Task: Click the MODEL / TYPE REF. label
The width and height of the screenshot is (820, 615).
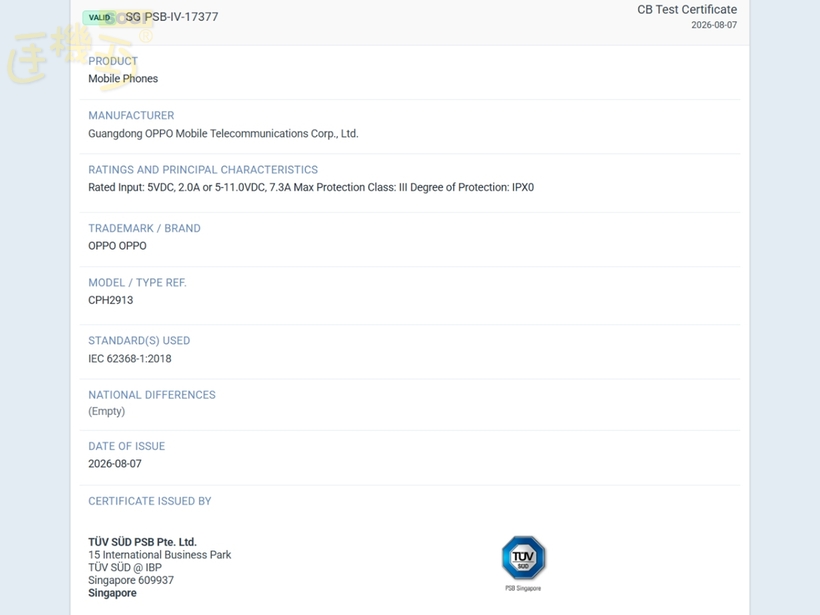Action: point(138,283)
